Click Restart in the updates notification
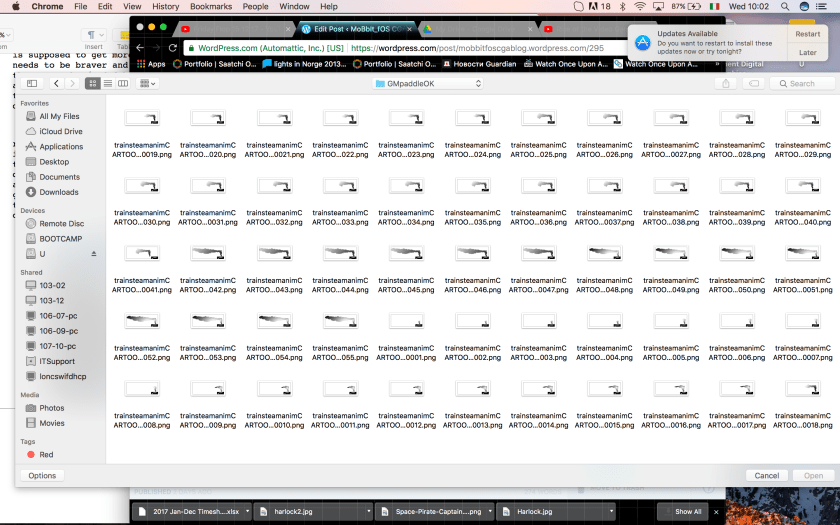 point(807,34)
